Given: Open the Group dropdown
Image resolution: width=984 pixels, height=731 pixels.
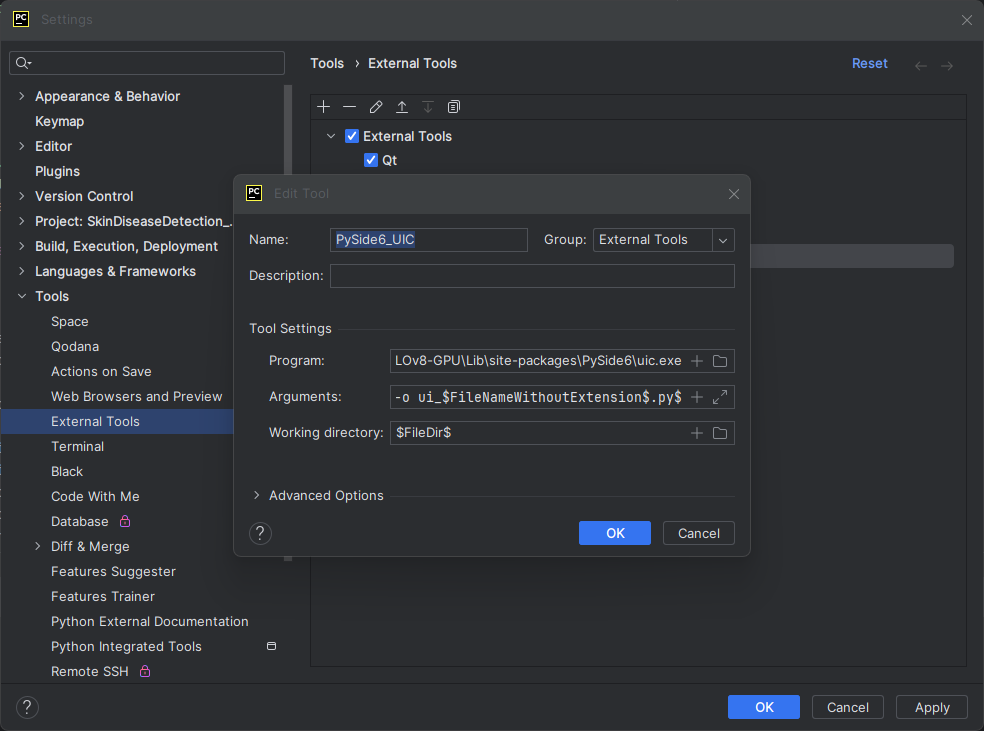Looking at the screenshot, I should click(x=722, y=240).
